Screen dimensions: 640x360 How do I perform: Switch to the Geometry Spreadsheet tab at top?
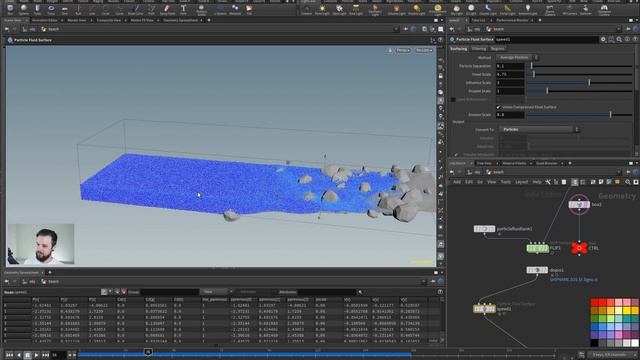[x=180, y=20]
